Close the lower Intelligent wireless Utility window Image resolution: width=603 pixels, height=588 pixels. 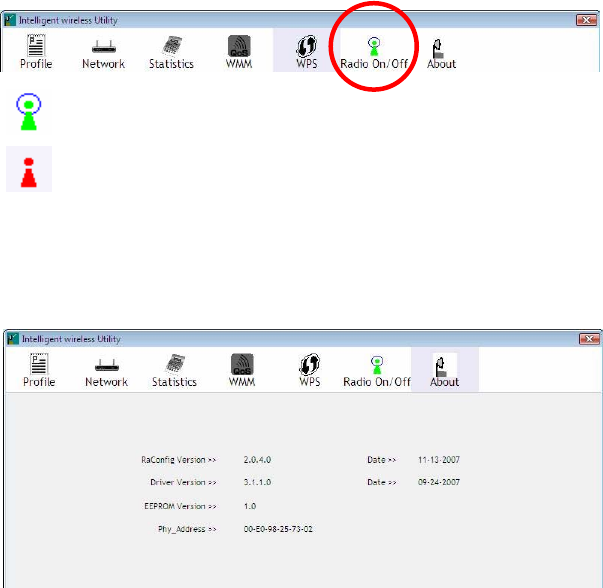click(x=589, y=339)
